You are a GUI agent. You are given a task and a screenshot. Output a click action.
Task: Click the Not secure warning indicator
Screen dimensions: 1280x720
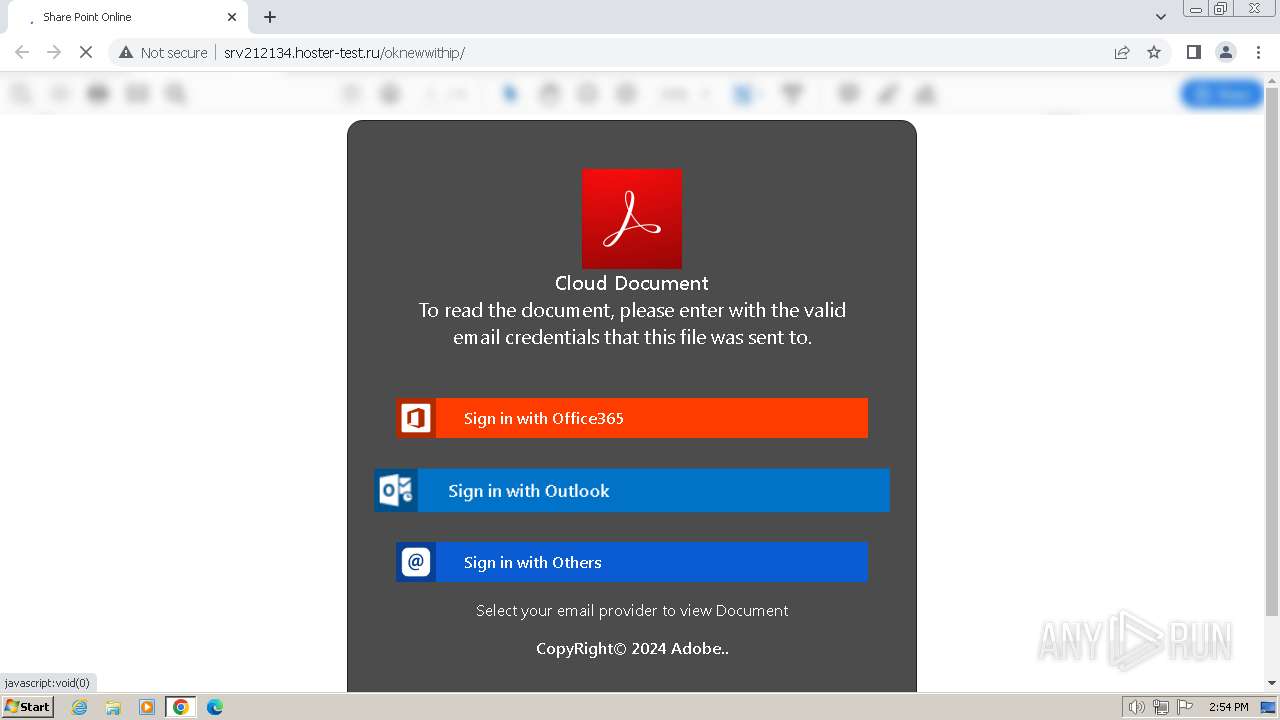(x=163, y=52)
